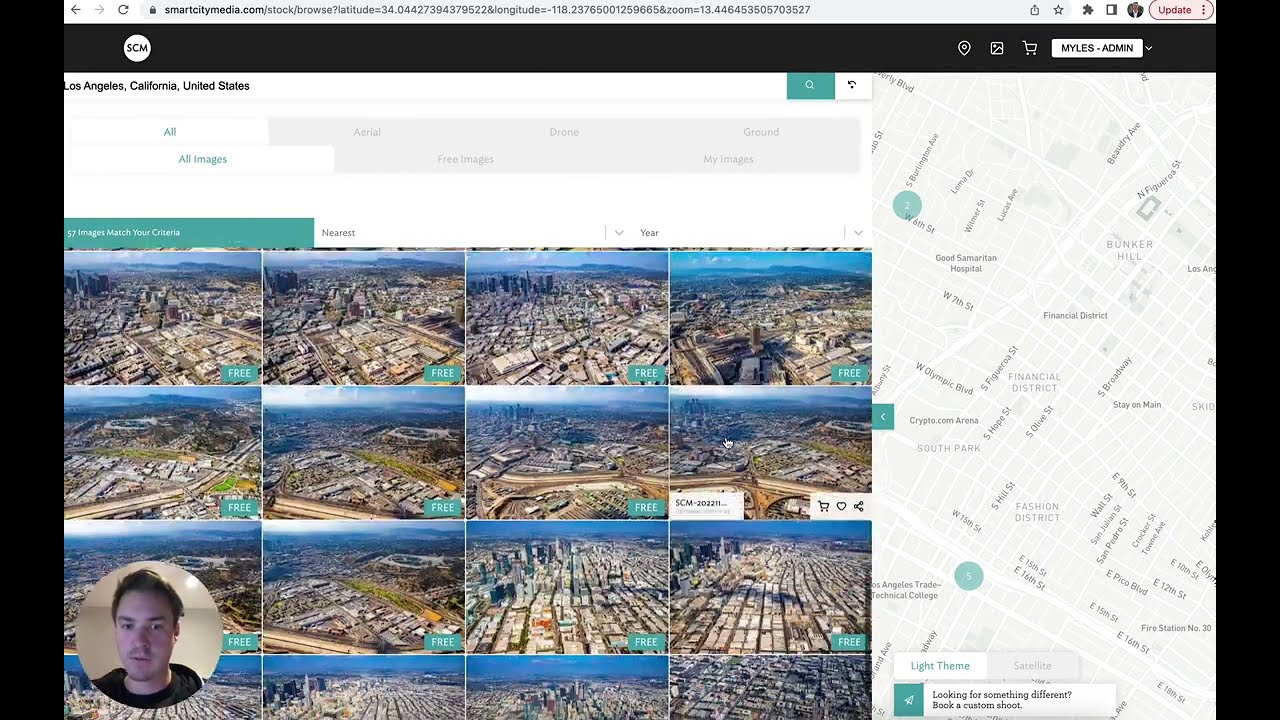Screen dimensions: 1280x720
Task: Click the map cluster marker labeled 5
Action: (x=968, y=576)
